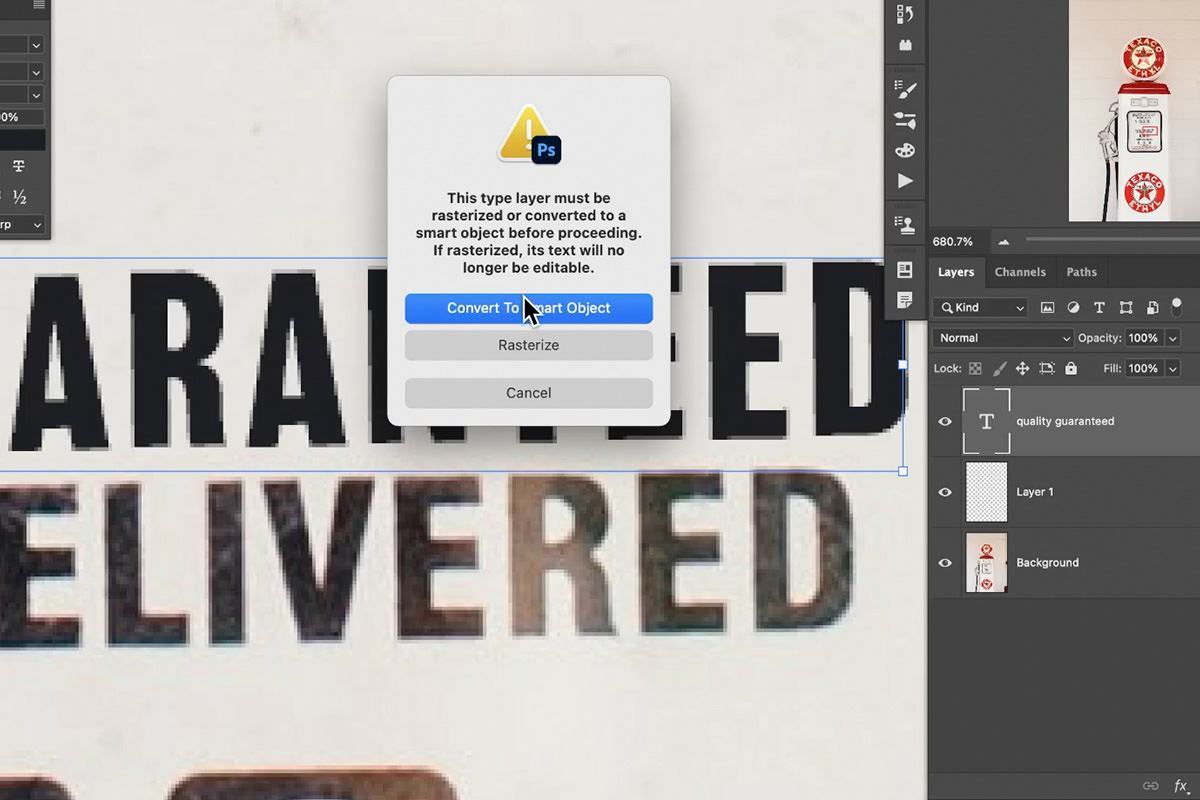
Task: Toggle lock transparent pixels
Action: [x=975, y=369]
